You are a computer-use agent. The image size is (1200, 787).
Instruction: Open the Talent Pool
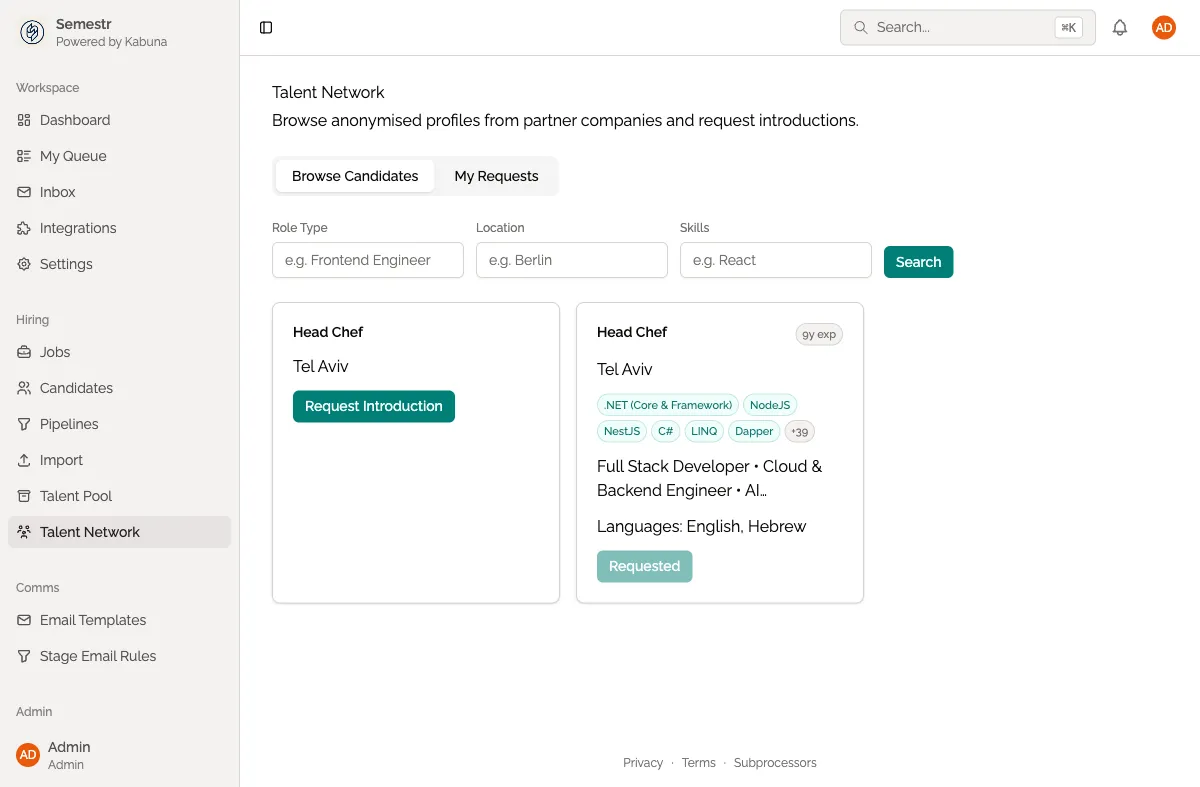point(73,496)
